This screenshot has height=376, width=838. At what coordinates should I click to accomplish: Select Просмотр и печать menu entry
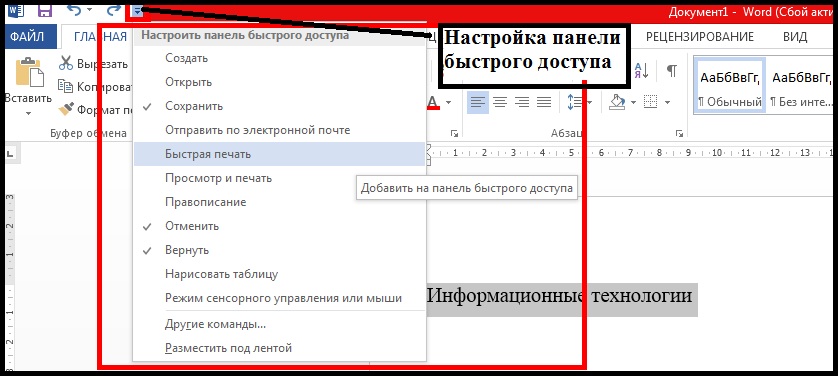pos(280,178)
